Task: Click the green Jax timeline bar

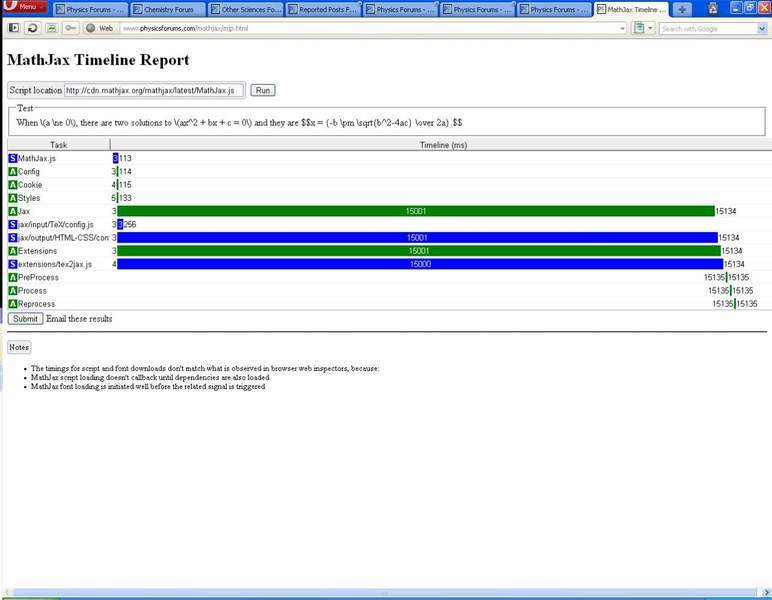Action: point(416,211)
